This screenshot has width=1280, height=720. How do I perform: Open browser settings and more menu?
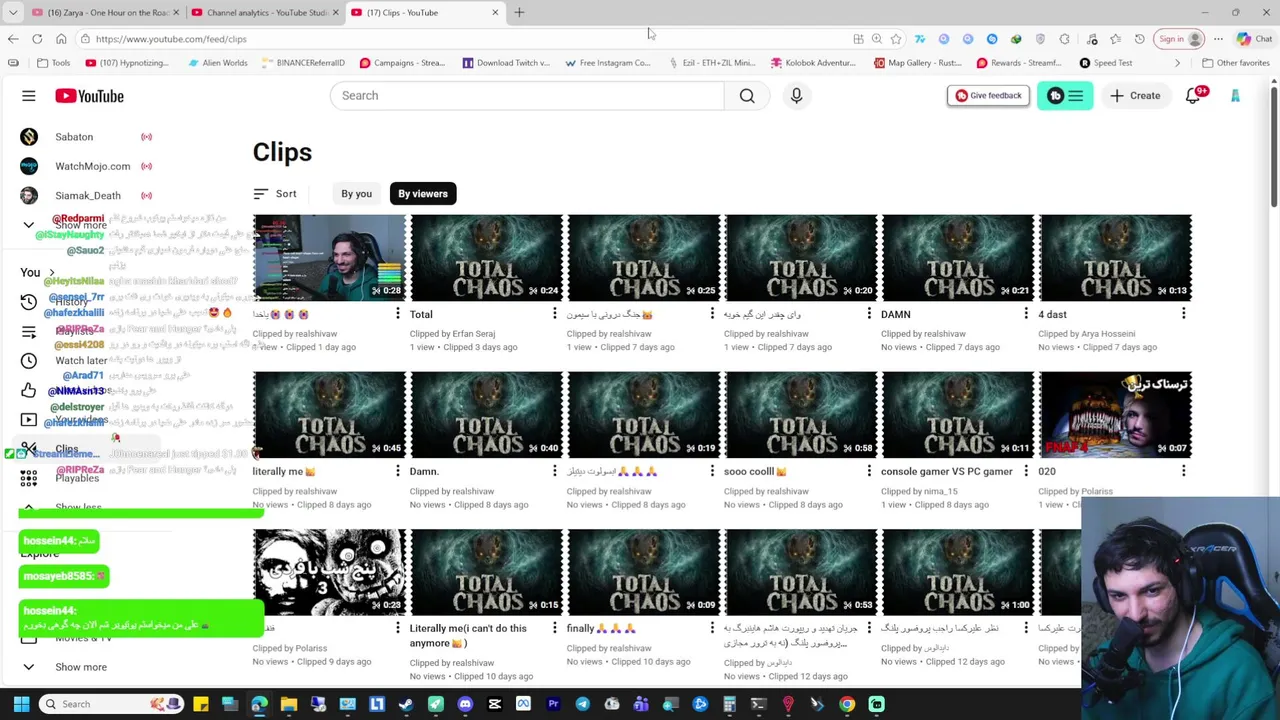[x=1218, y=39]
